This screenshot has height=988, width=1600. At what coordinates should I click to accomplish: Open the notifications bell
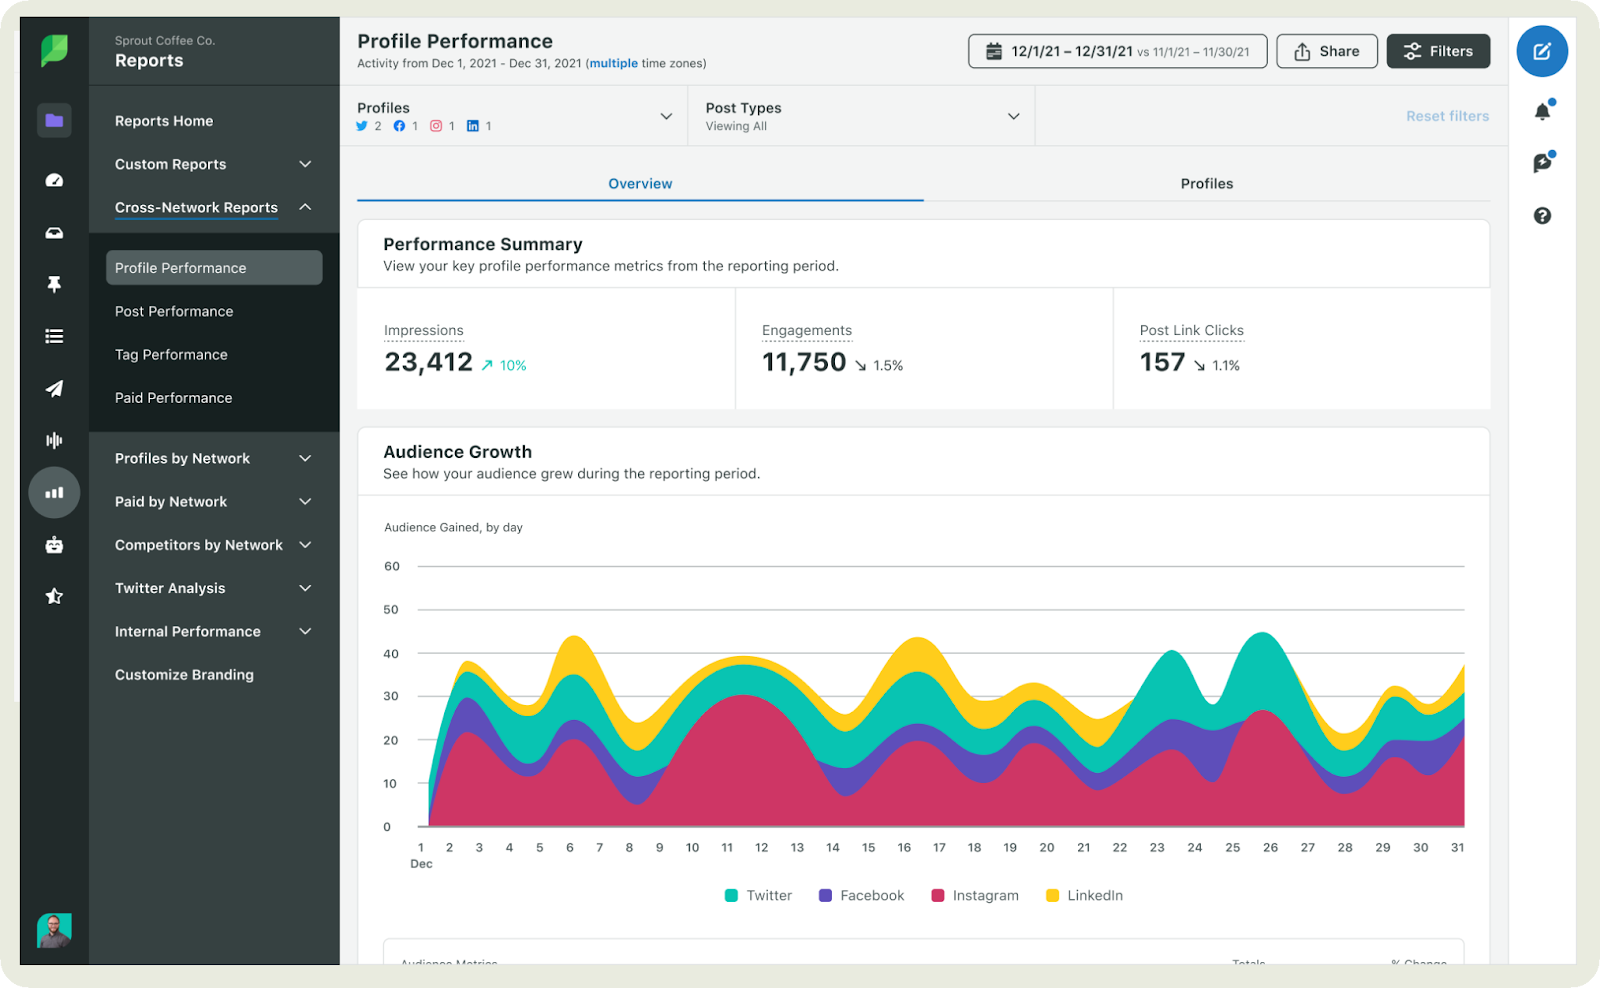click(1542, 112)
